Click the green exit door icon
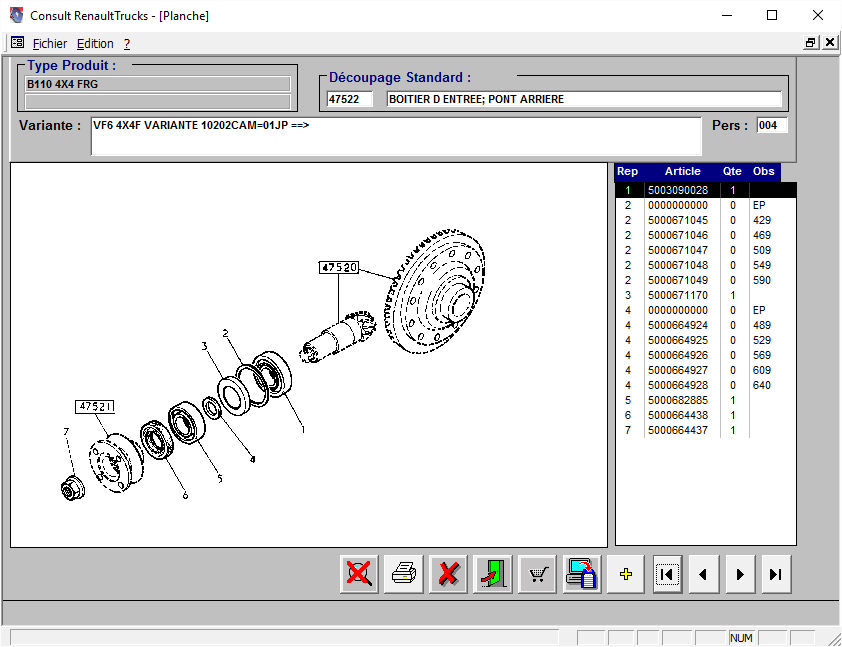This screenshot has width=842, height=647. pyautogui.click(x=493, y=575)
